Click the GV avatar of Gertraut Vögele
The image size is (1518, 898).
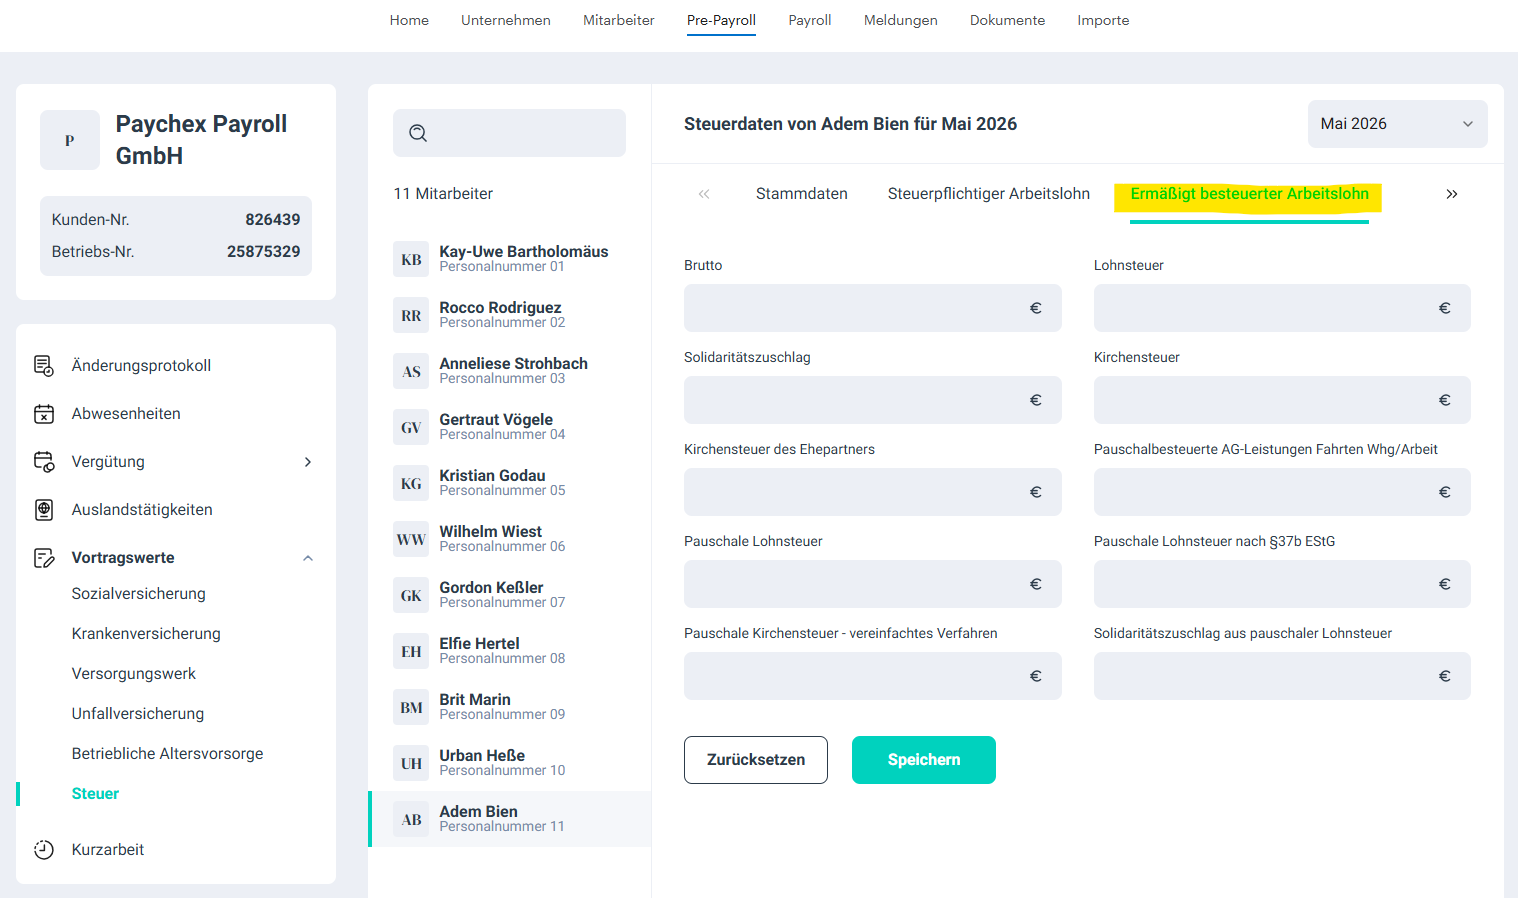411,427
